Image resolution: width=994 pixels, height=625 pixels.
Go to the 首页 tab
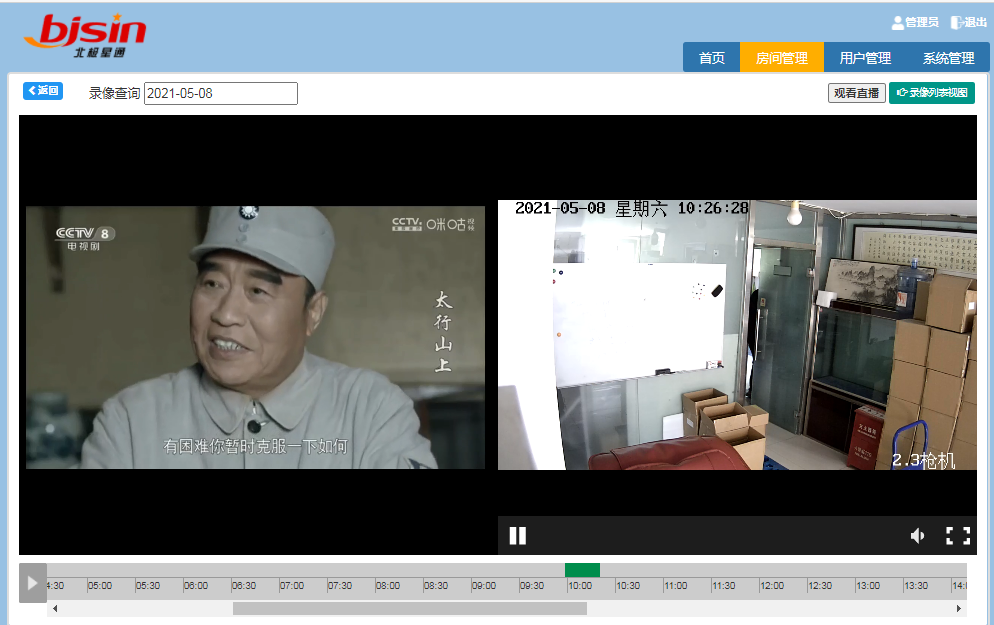click(x=711, y=58)
